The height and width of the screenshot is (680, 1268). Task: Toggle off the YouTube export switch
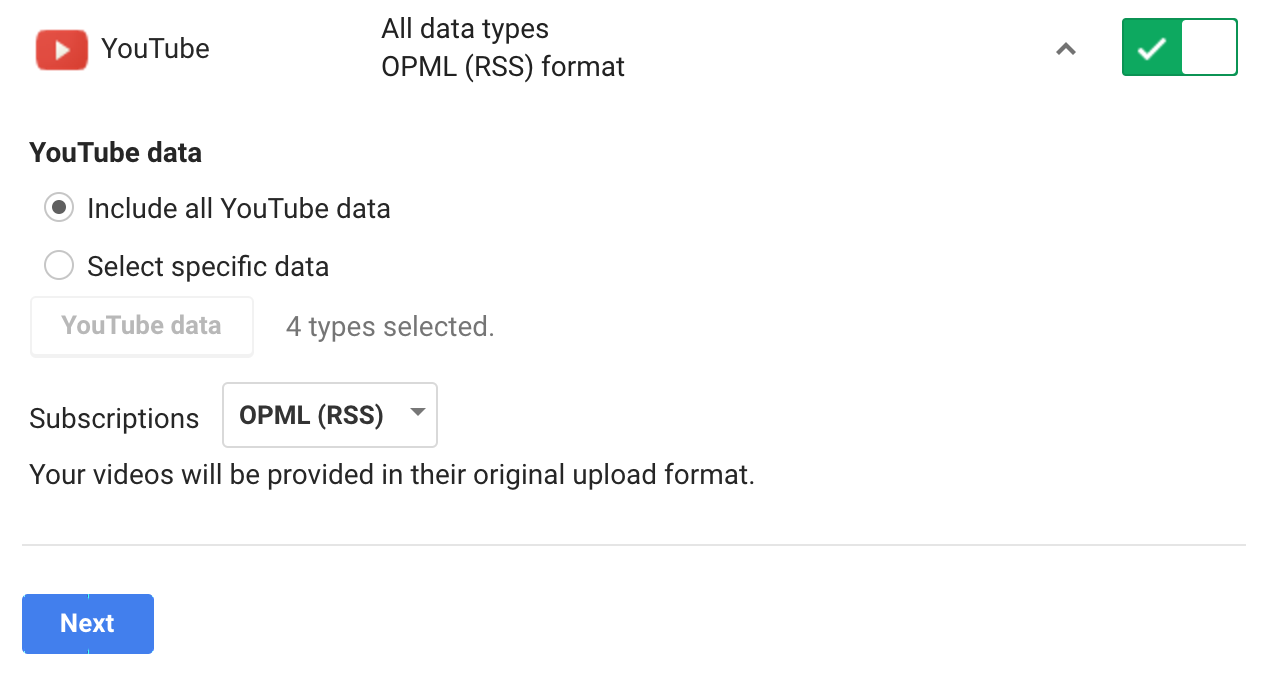click(x=1179, y=47)
